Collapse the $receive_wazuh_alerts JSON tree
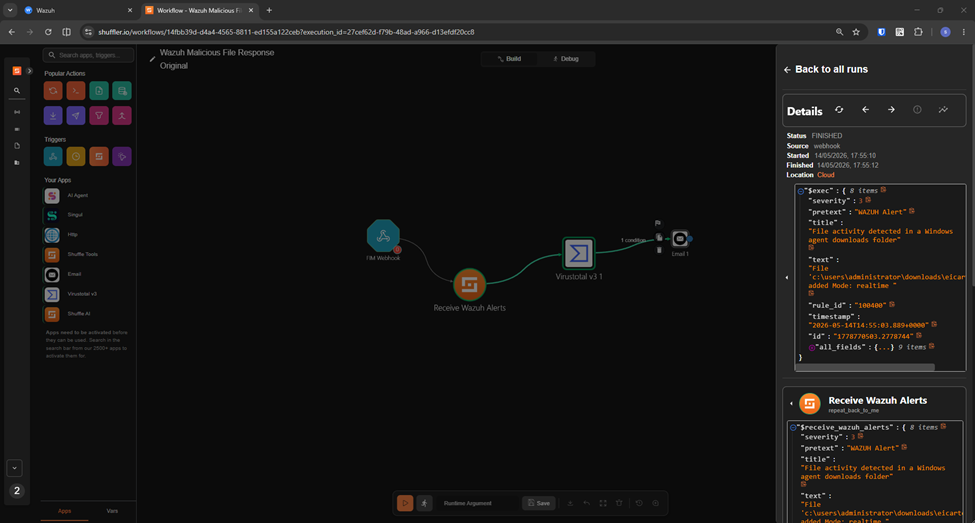The height and width of the screenshot is (523, 975). (x=793, y=428)
